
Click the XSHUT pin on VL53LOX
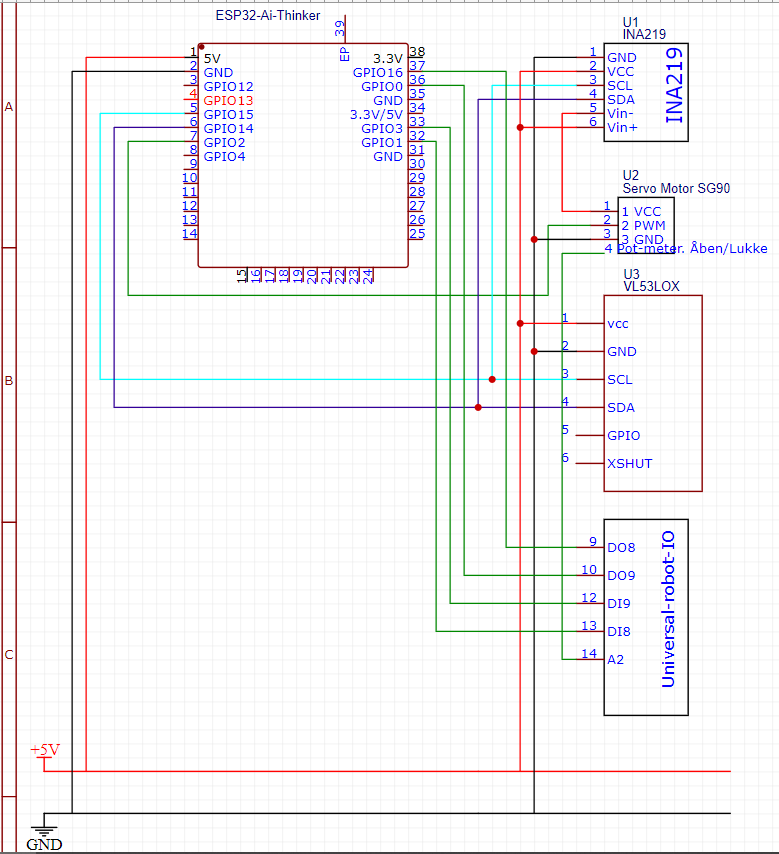pos(630,464)
